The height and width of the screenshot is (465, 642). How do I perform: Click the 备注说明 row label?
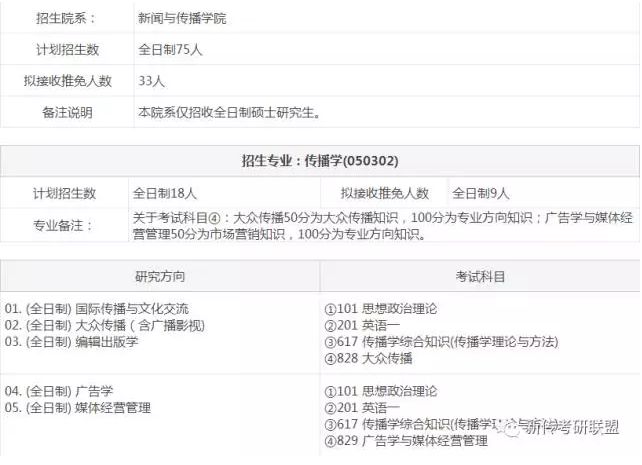click(66, 112)
